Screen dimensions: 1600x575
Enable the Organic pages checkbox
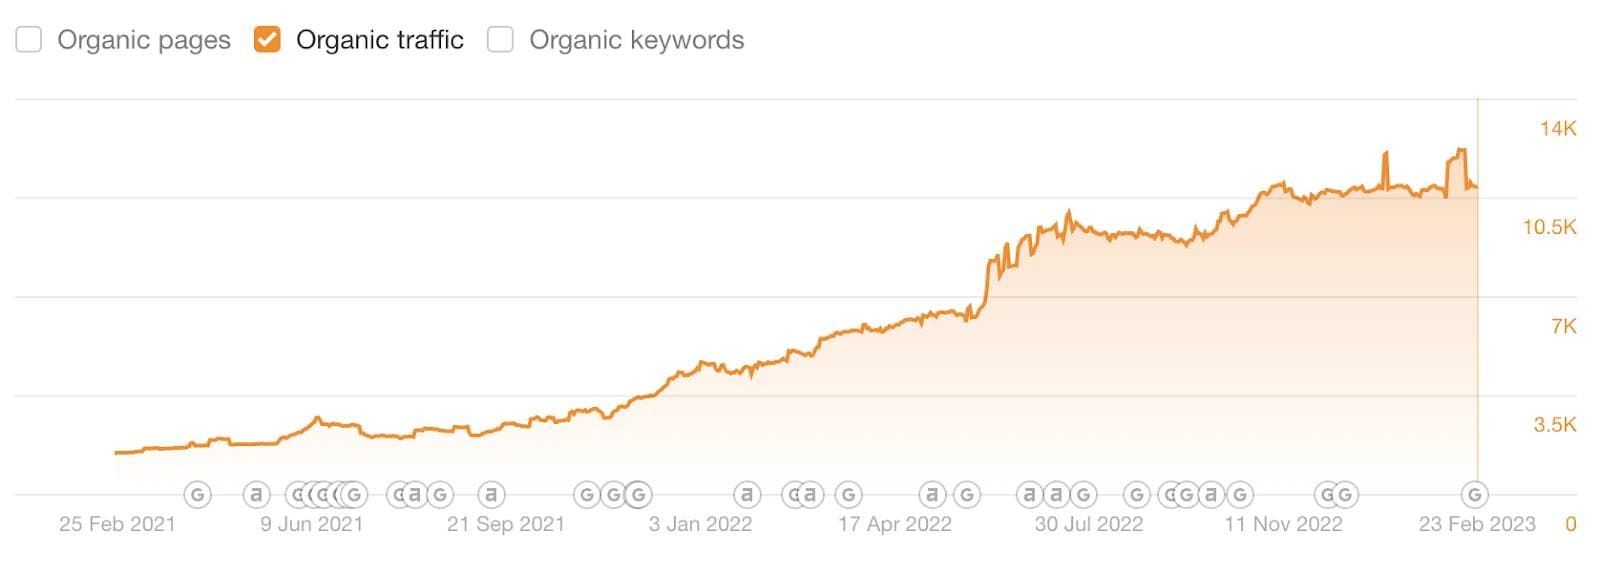click(29, 40)
